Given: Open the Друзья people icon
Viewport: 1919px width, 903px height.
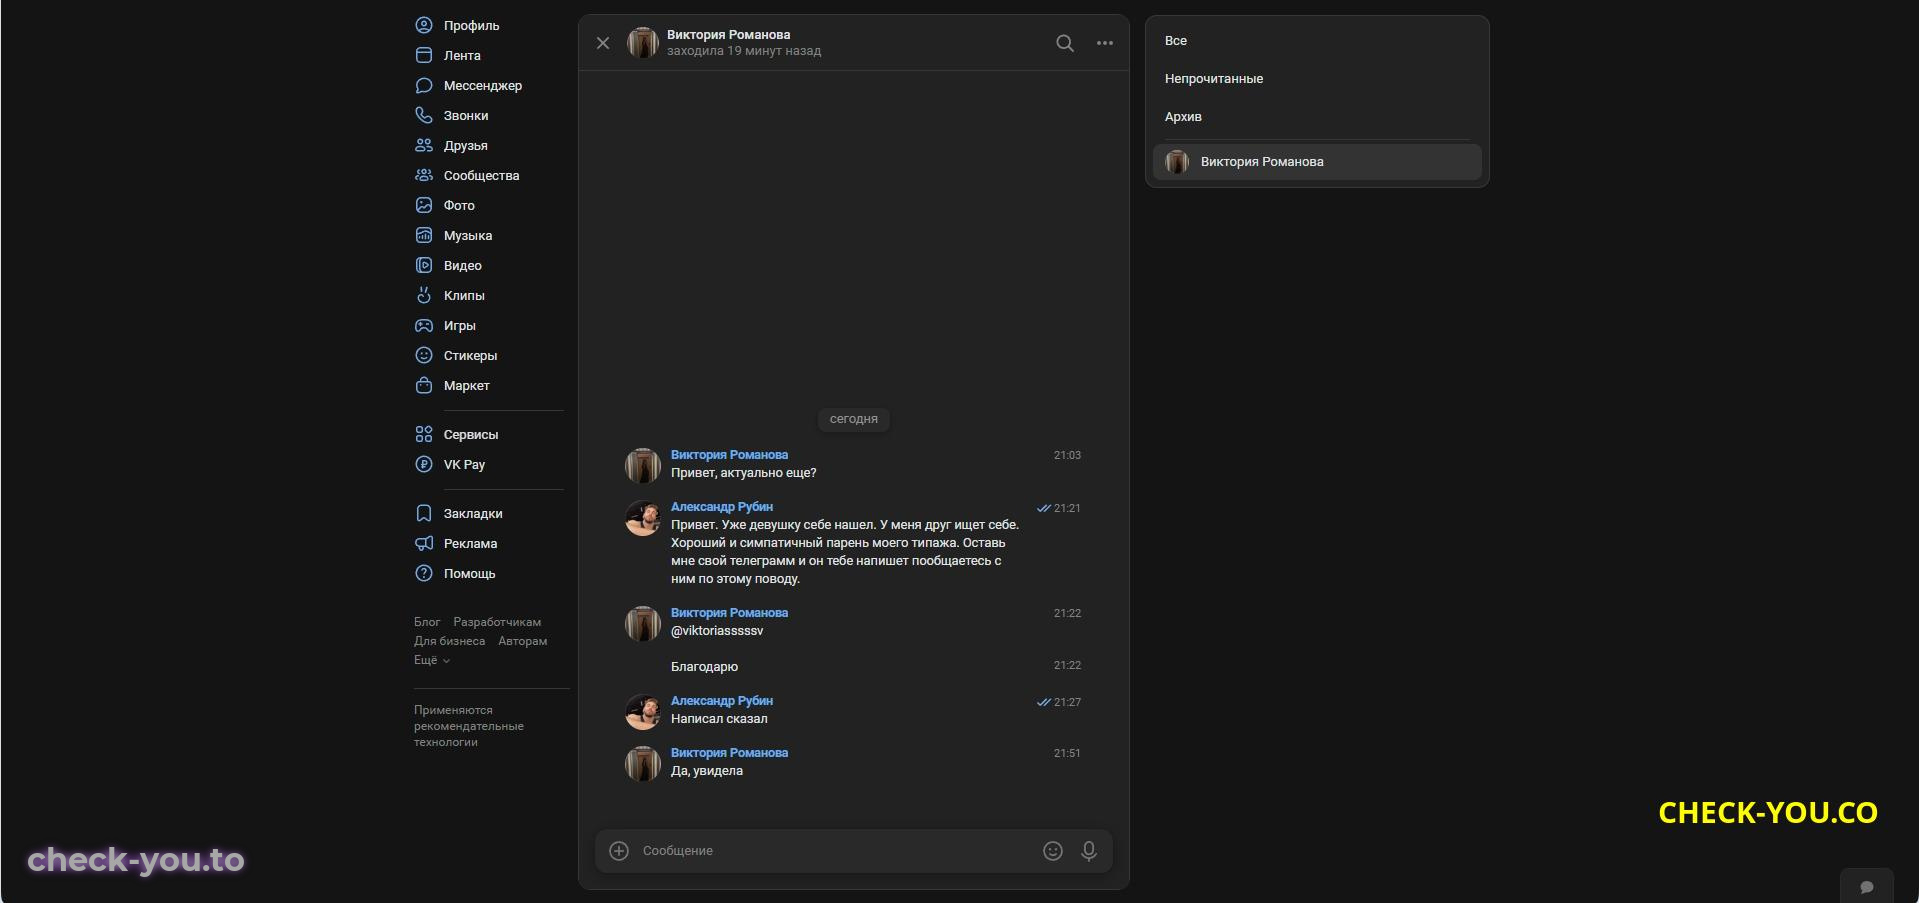Looking at the screenshot, I should (x=424, y=145).
